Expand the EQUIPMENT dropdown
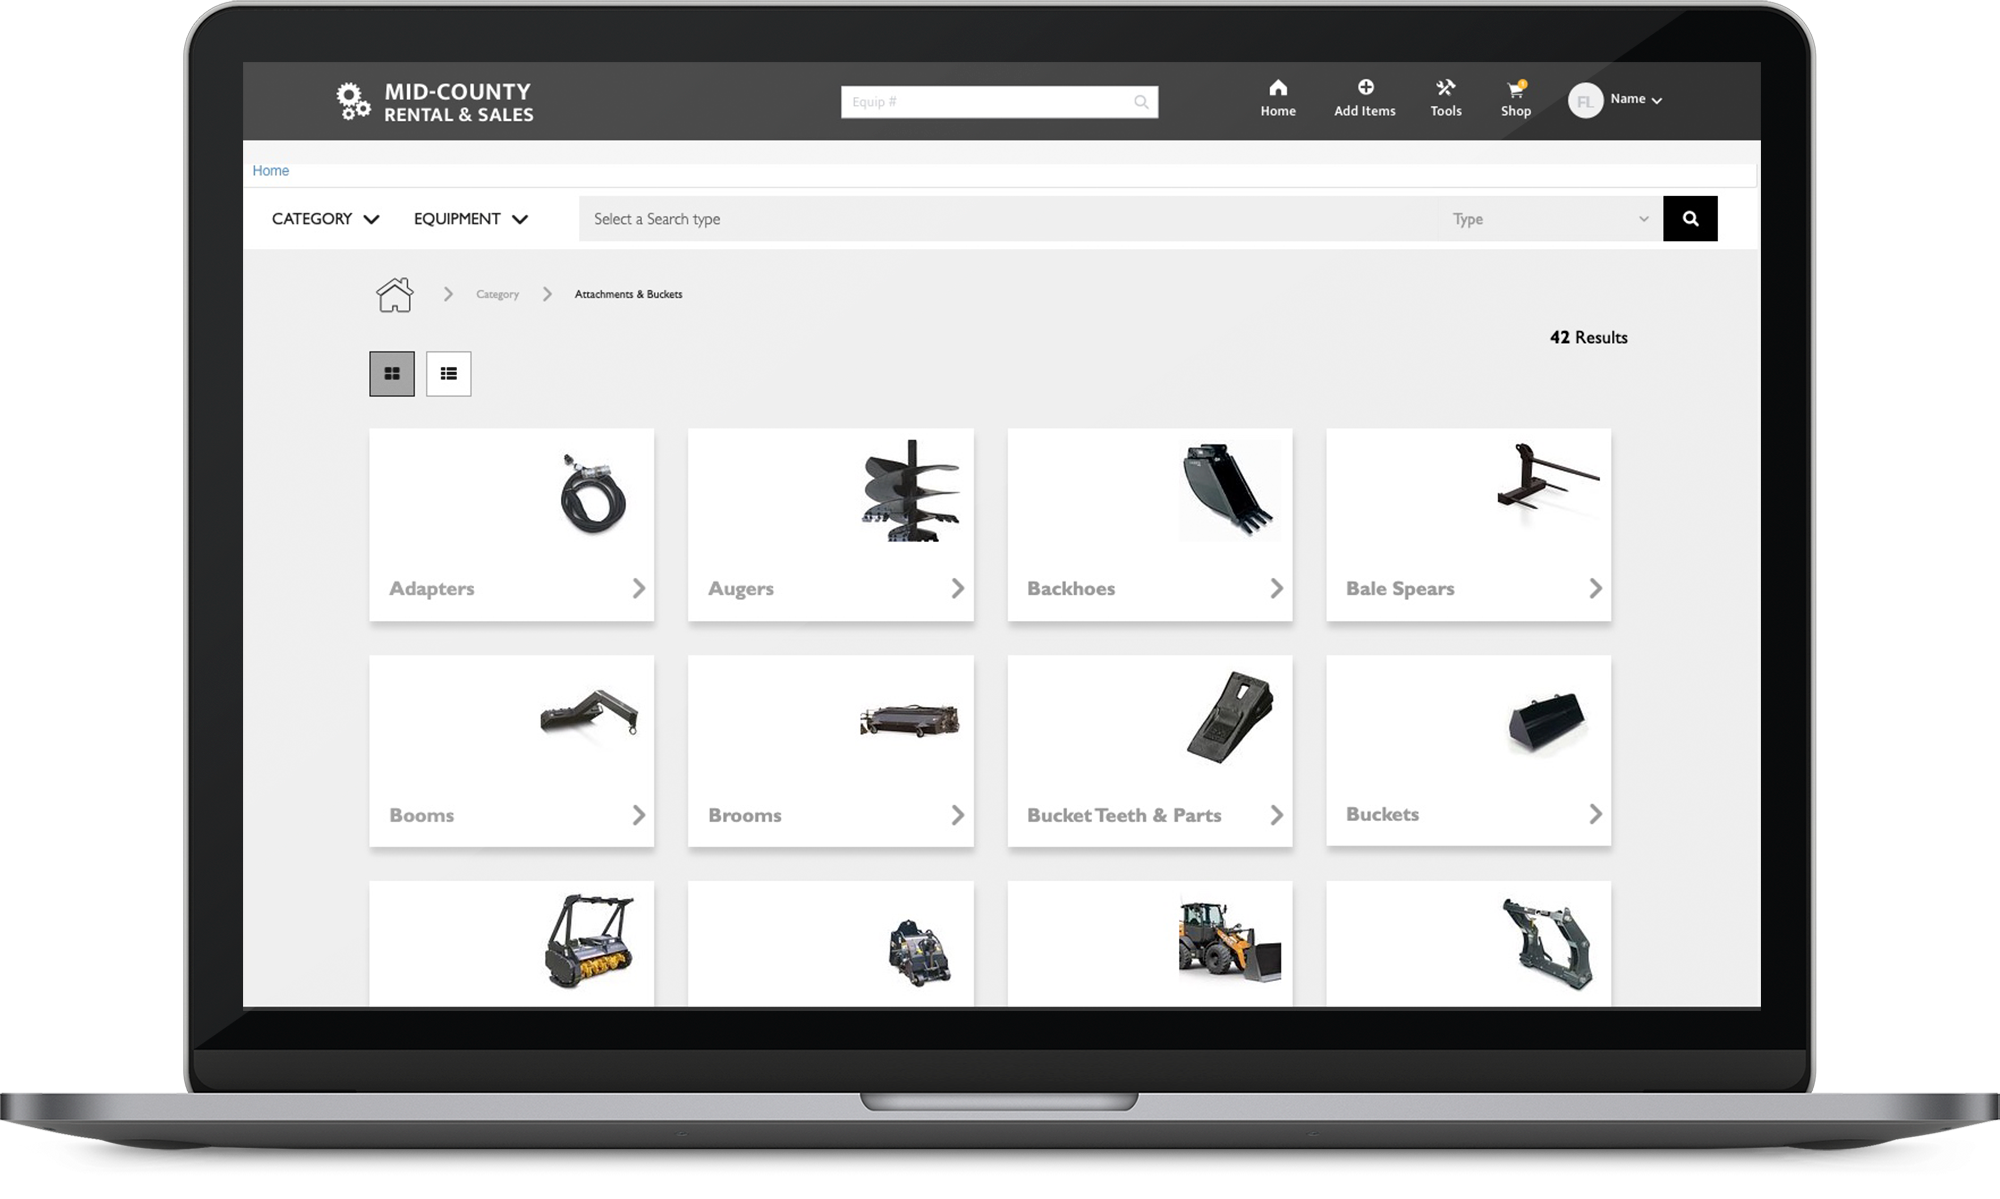The image size is (2000, 1199). (x=469, y=218)
